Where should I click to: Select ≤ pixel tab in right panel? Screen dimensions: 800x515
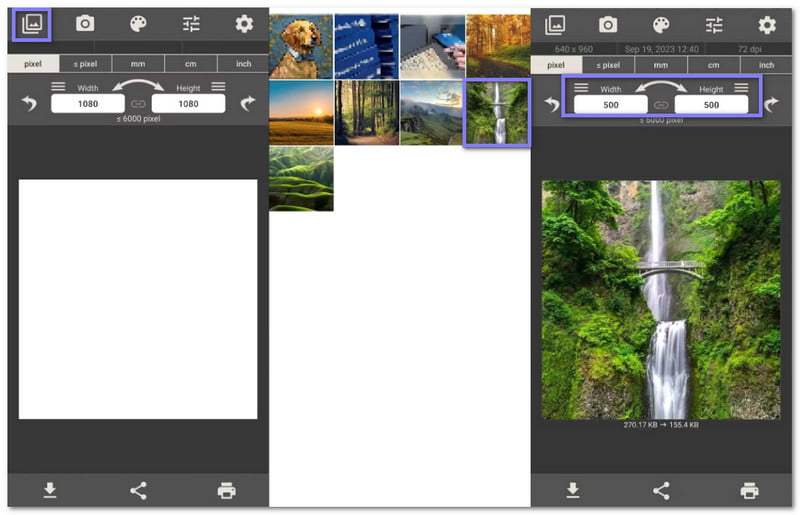coord(609,65)
